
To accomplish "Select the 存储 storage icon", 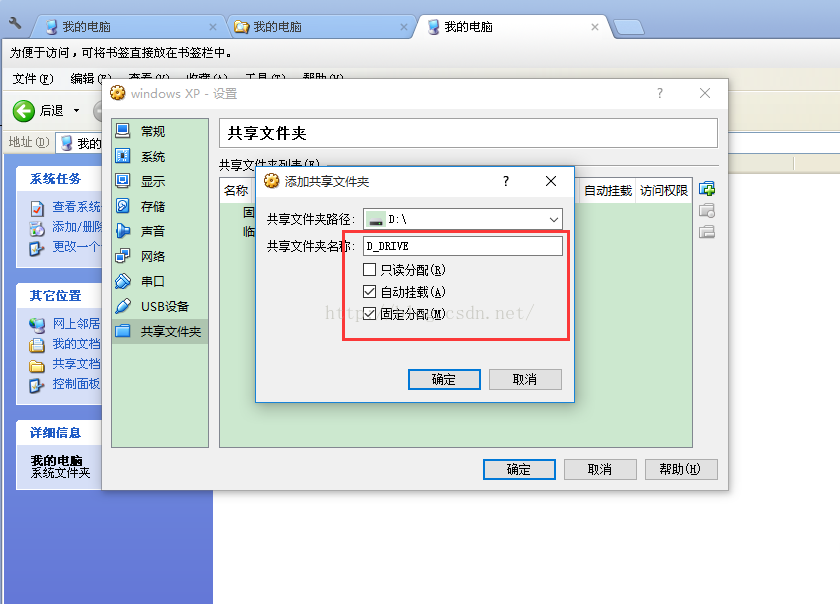I will (x=123, y=206).
